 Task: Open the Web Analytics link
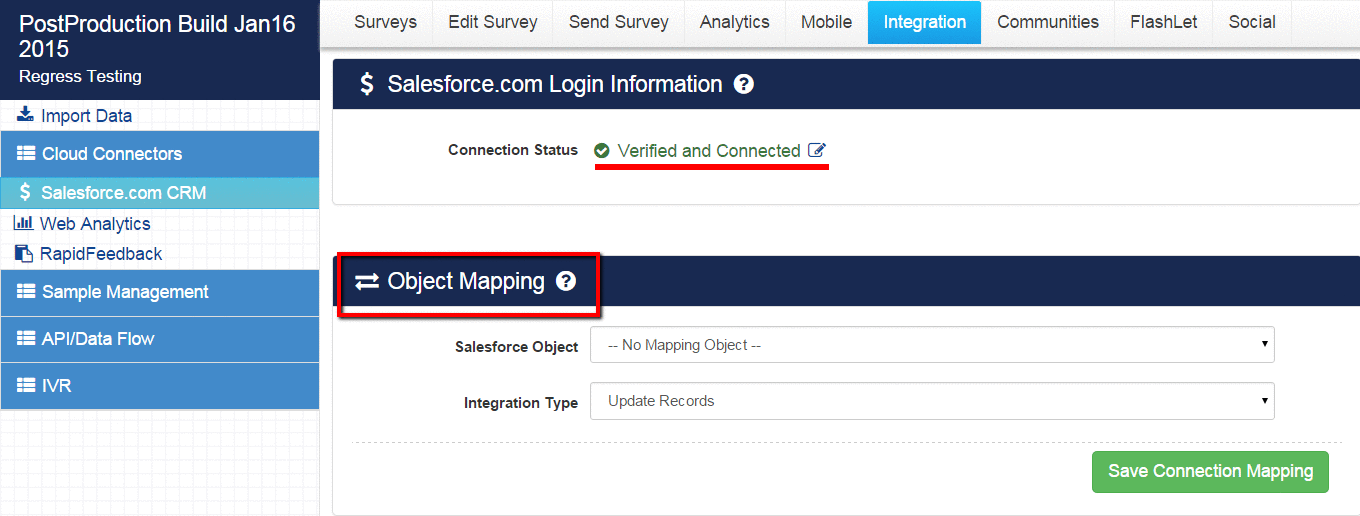coord(95,224)
